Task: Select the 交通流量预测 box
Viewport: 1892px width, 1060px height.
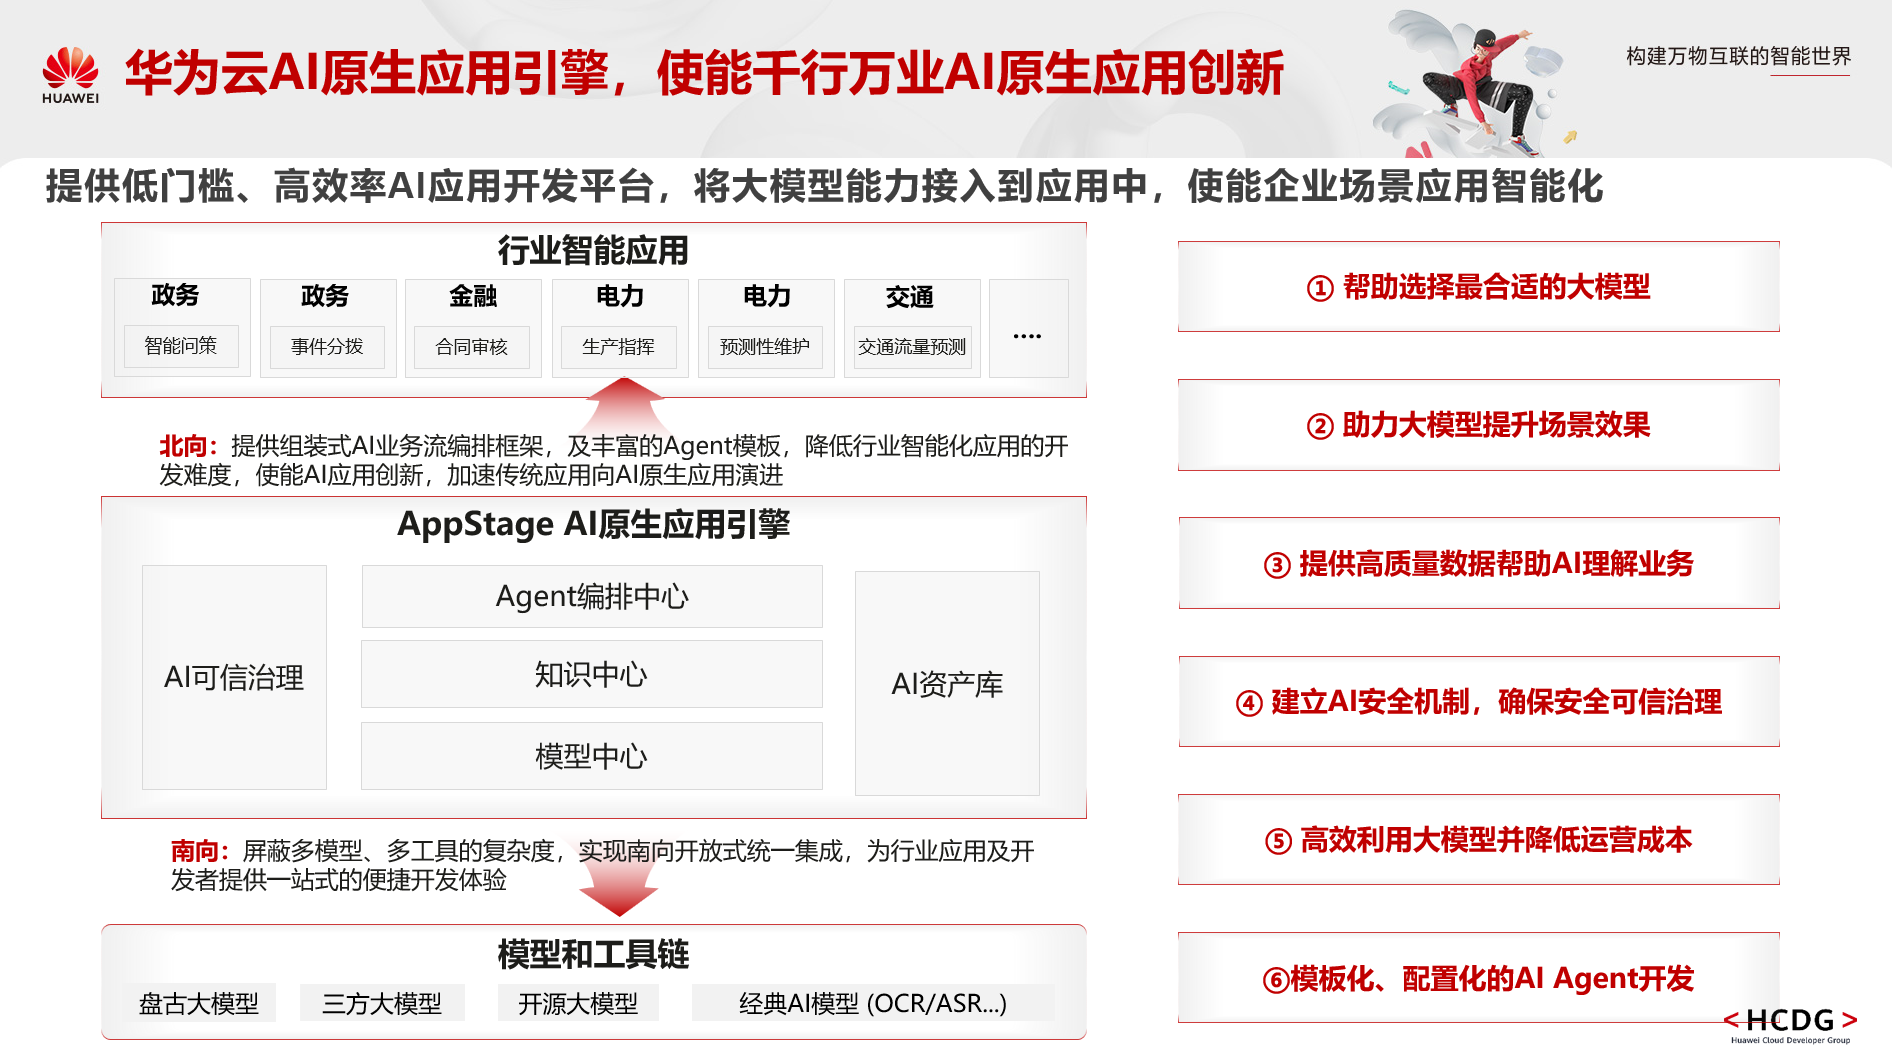Action: coord(912,347)
